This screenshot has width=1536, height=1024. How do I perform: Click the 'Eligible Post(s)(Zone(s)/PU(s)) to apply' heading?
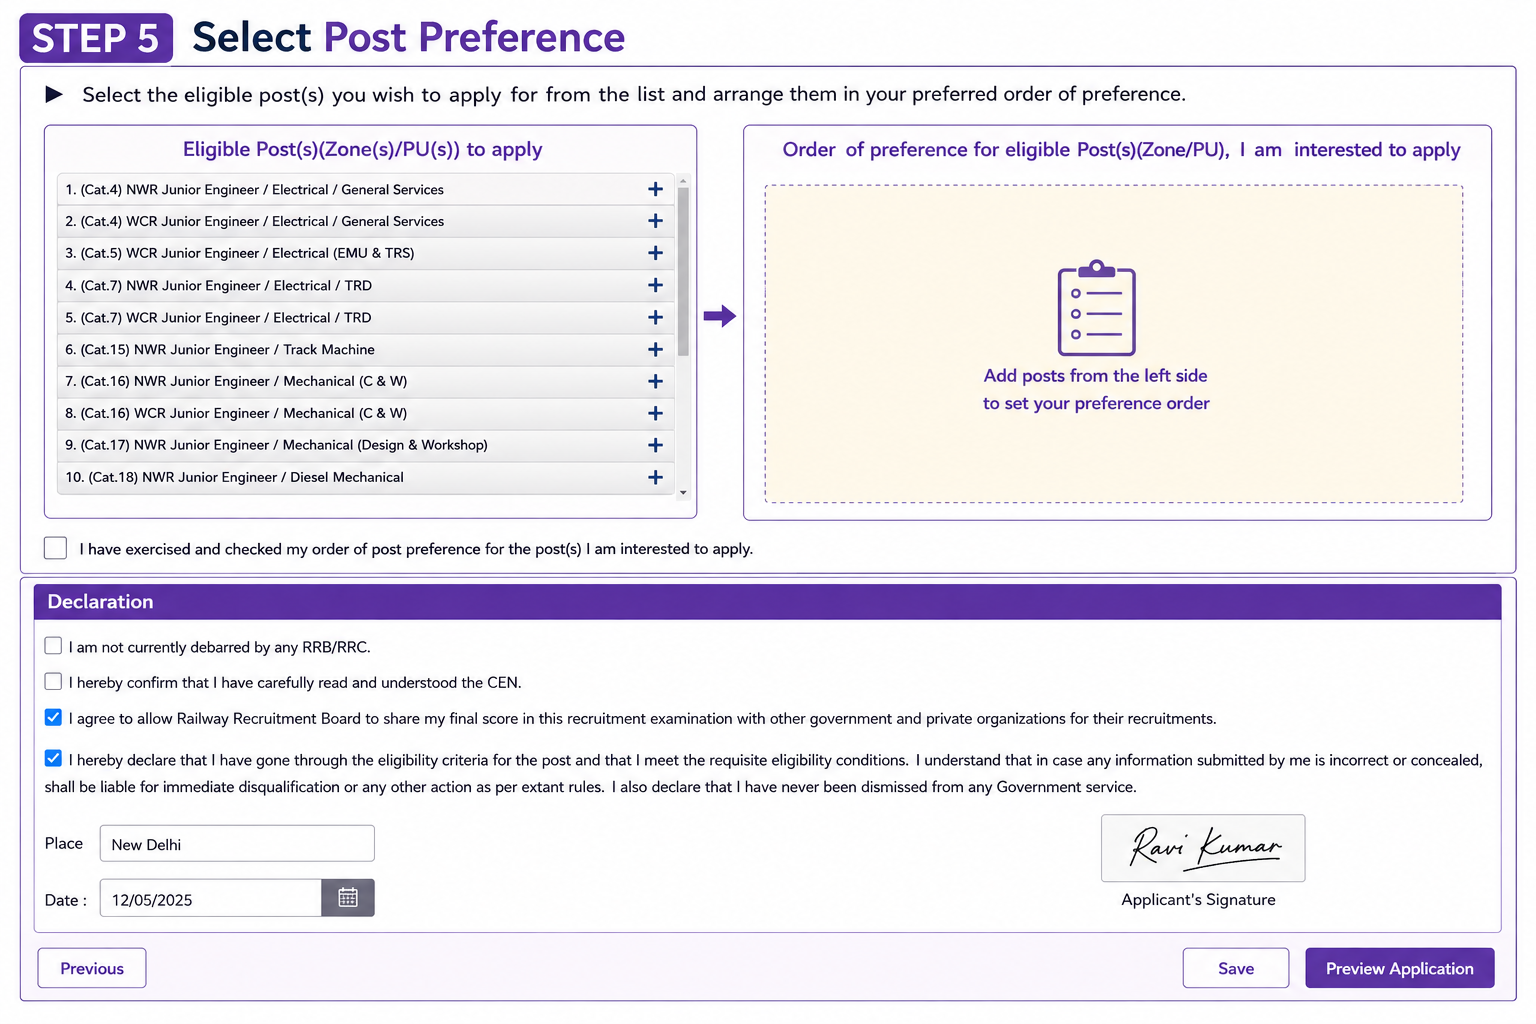coord(363,149)
